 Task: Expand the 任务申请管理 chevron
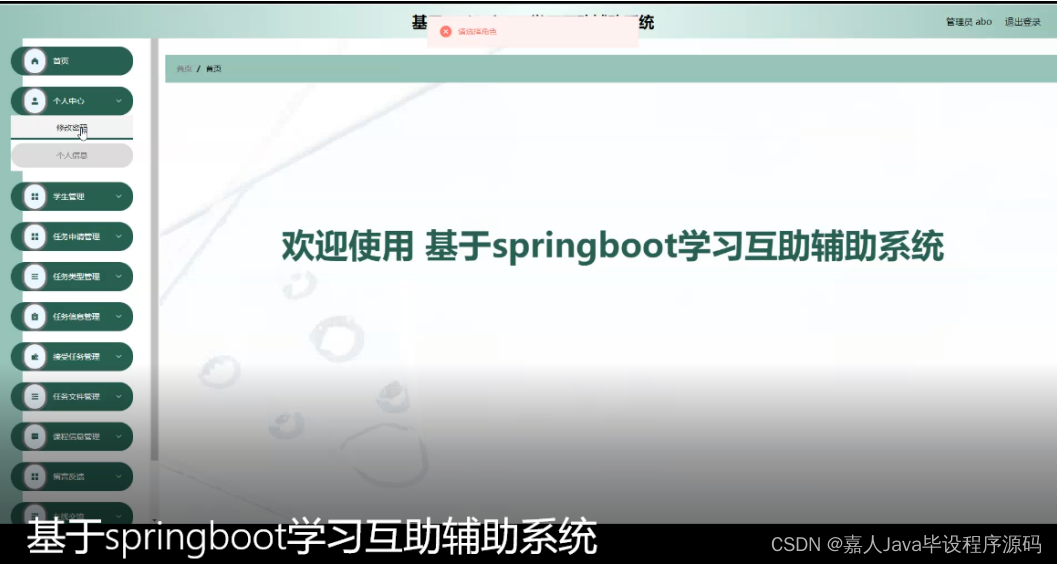tap(119, 237)
